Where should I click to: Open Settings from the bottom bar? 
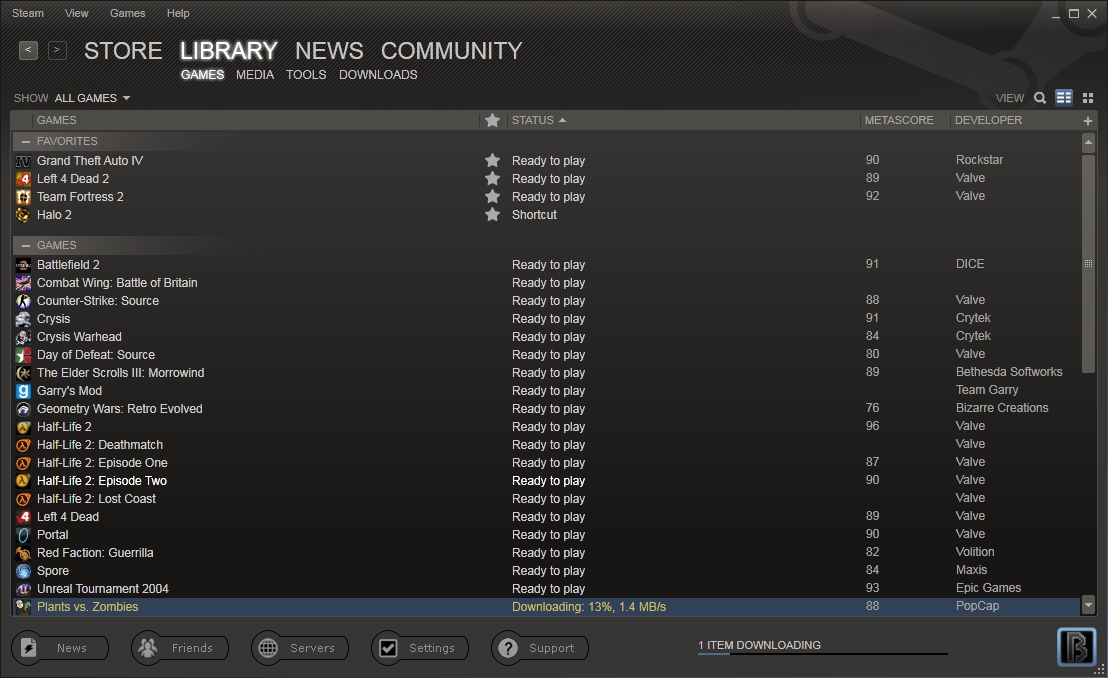tap(420, 647)
